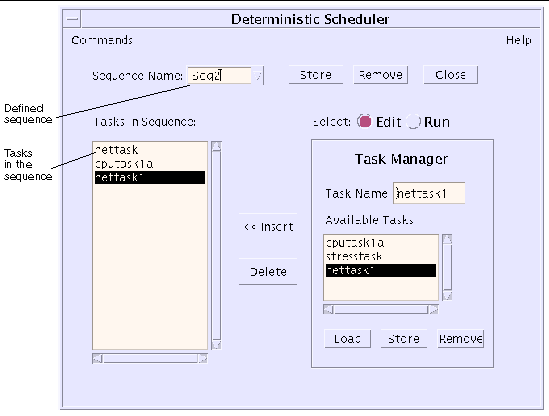Select highlighted nettask1 in Tasks in Sequence
549x416 pixels.
(x=150, y=178)
